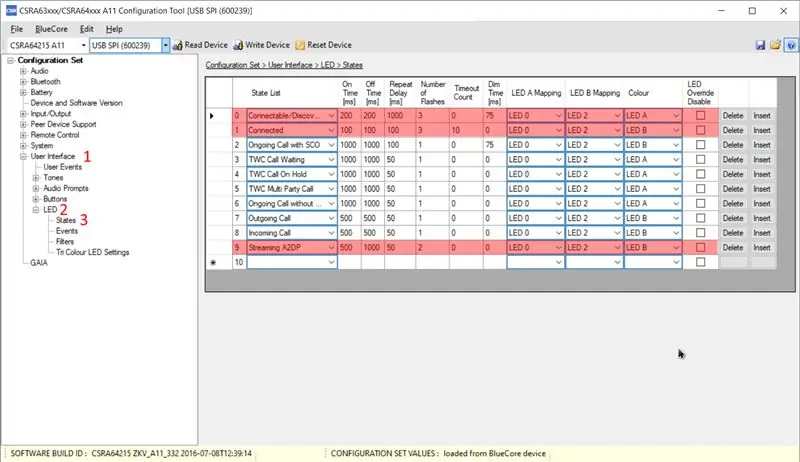Image resolution: width=800 pixels, height=462 pixels.
Task: Check LED Override Disable for Streaming A2DP row
Action: (701, 247)
